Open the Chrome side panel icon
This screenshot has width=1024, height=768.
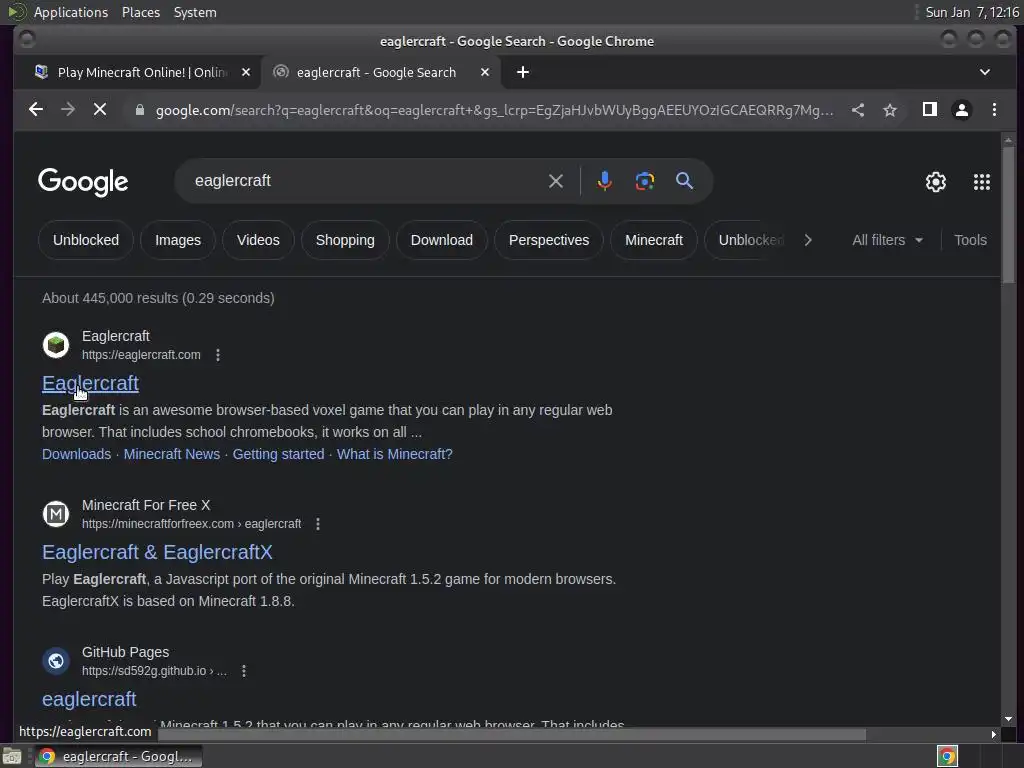tap(930, 110)
